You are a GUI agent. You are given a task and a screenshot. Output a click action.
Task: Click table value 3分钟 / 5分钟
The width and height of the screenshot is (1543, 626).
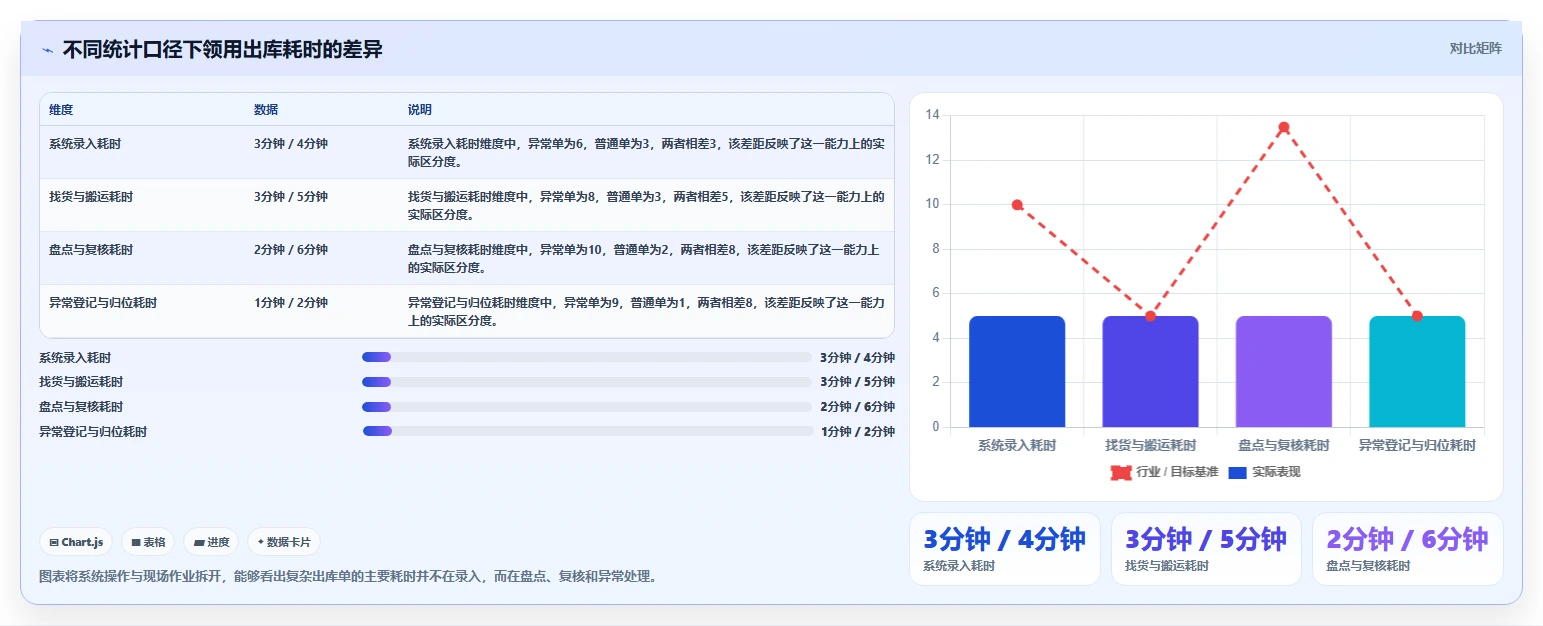click(x=291, y=197)
